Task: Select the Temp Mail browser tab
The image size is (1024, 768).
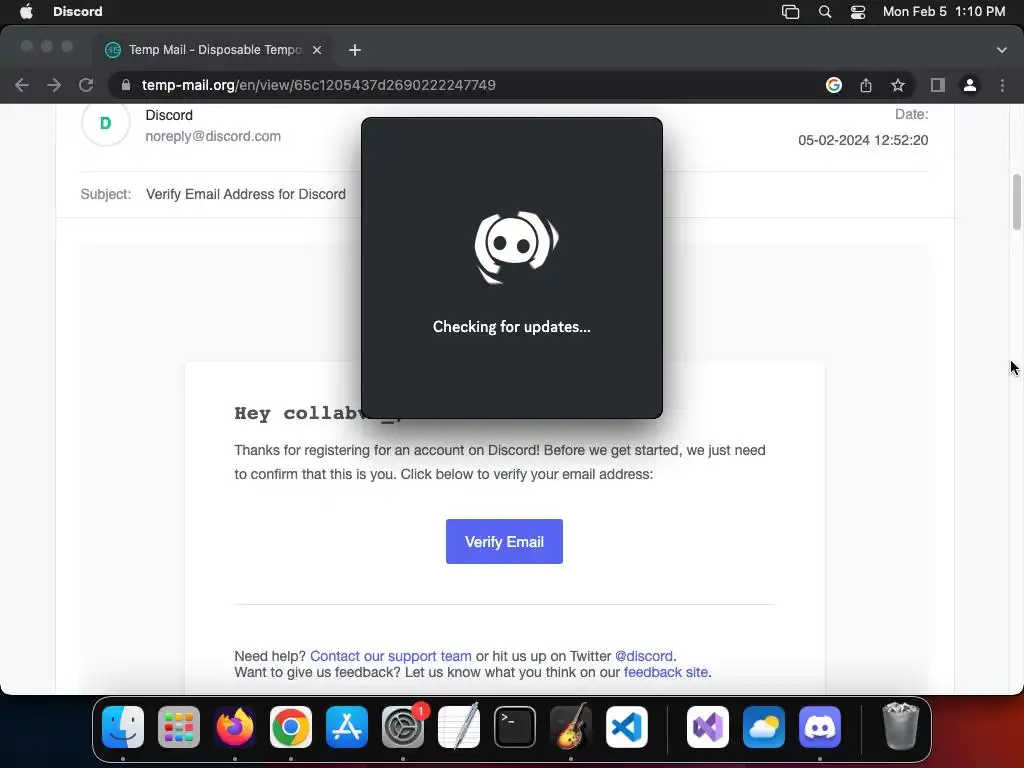Action: coord(214,50)
